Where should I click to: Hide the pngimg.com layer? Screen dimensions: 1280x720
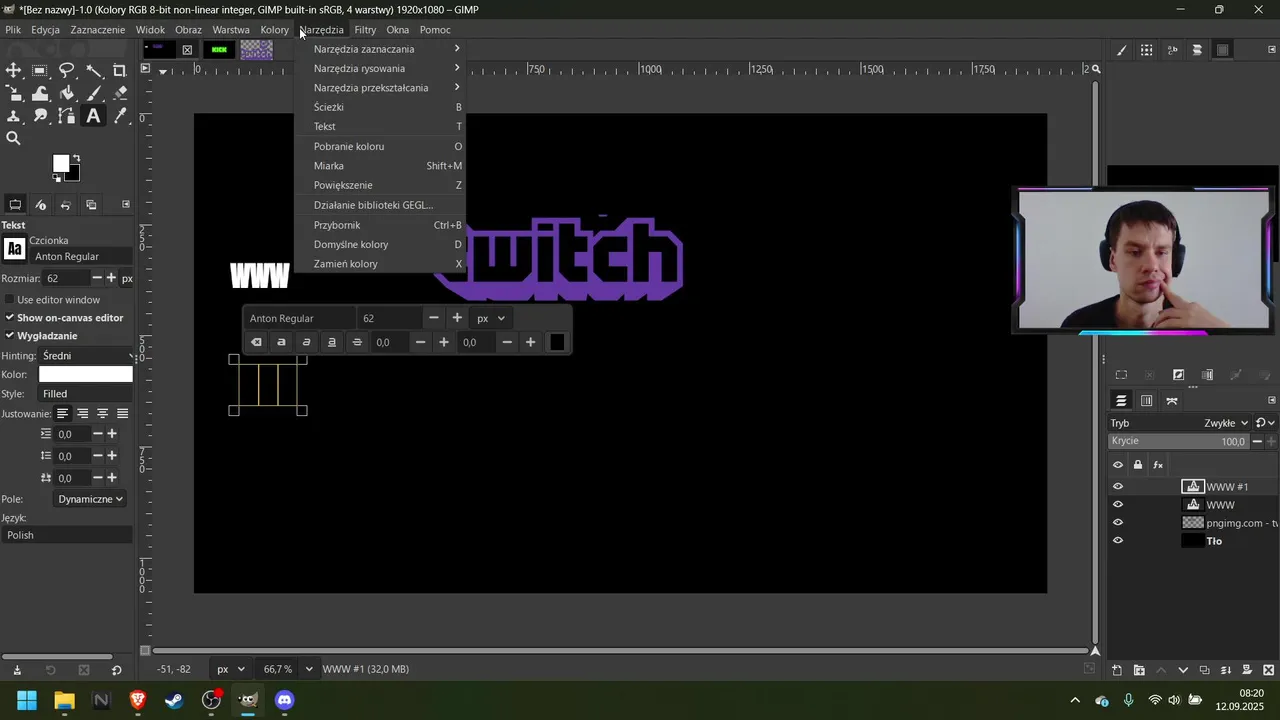click(1118, 523)
